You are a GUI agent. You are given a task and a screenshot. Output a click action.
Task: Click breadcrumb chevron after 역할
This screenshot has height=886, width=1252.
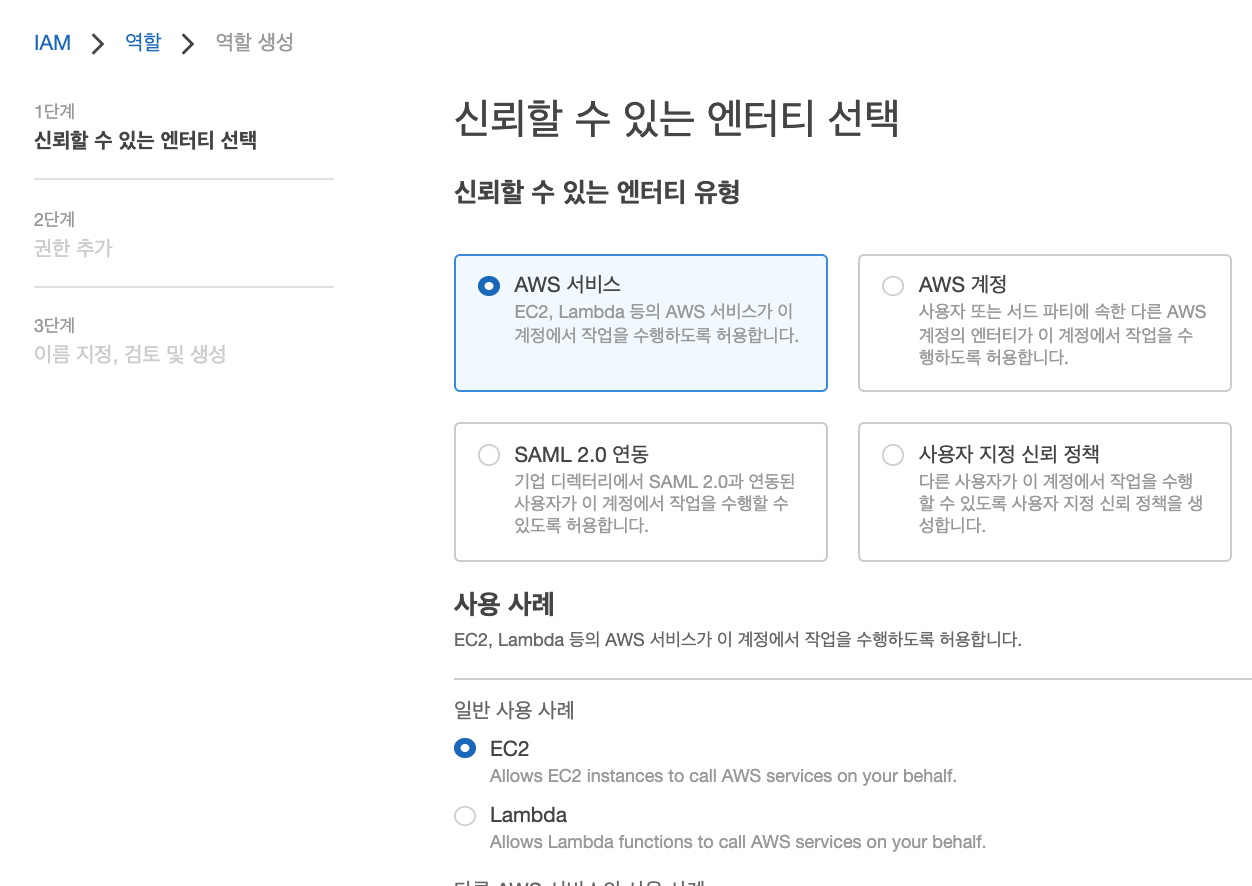188,44
